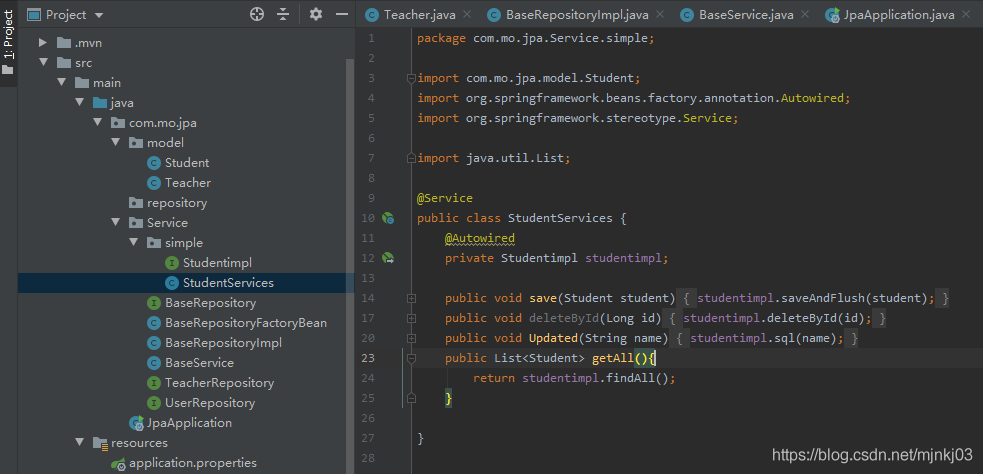Click the autowired gutter icon on line 12
The height and width of the screenshot is (474, 983).
point(388,258)
